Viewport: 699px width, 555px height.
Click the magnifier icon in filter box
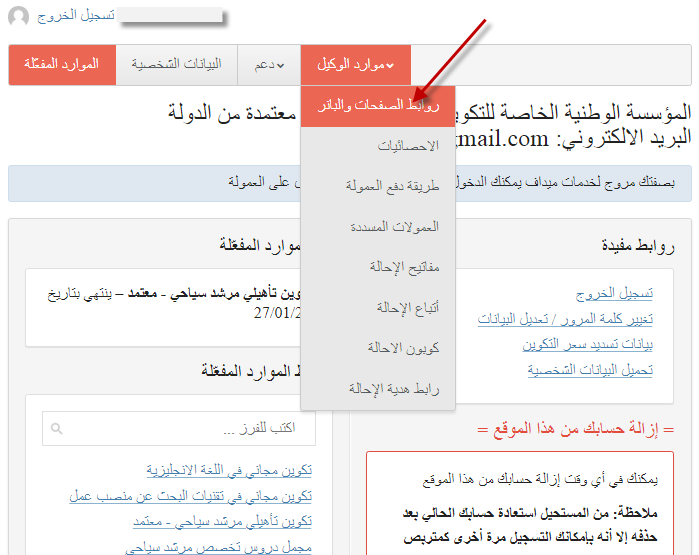57,428
